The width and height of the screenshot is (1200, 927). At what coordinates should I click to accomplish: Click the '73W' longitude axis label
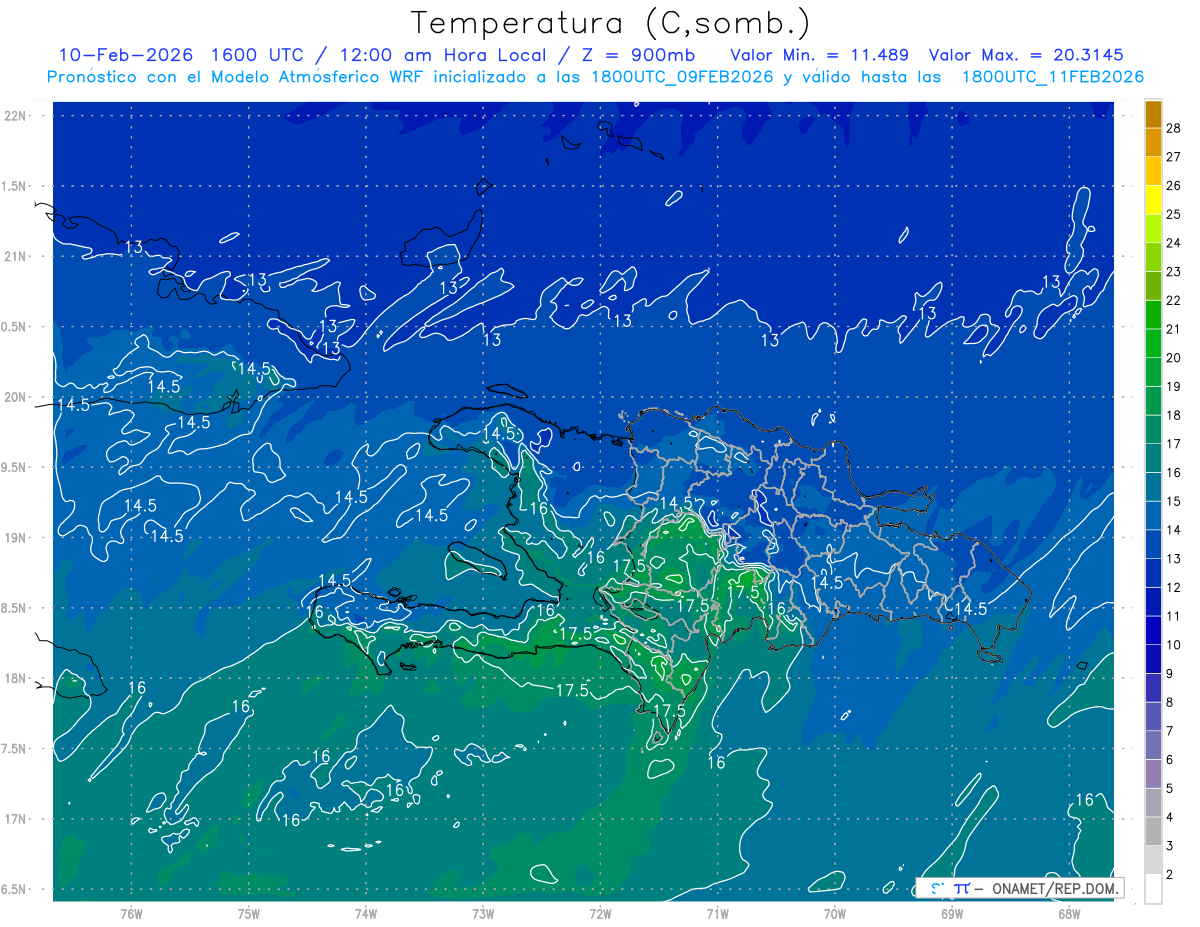tap(483, 914)
